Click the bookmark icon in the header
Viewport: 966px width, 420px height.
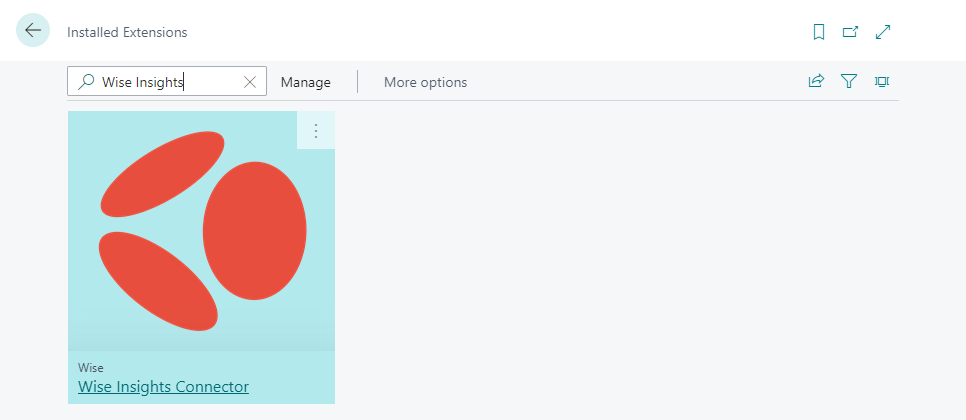(x=818, y=32)
